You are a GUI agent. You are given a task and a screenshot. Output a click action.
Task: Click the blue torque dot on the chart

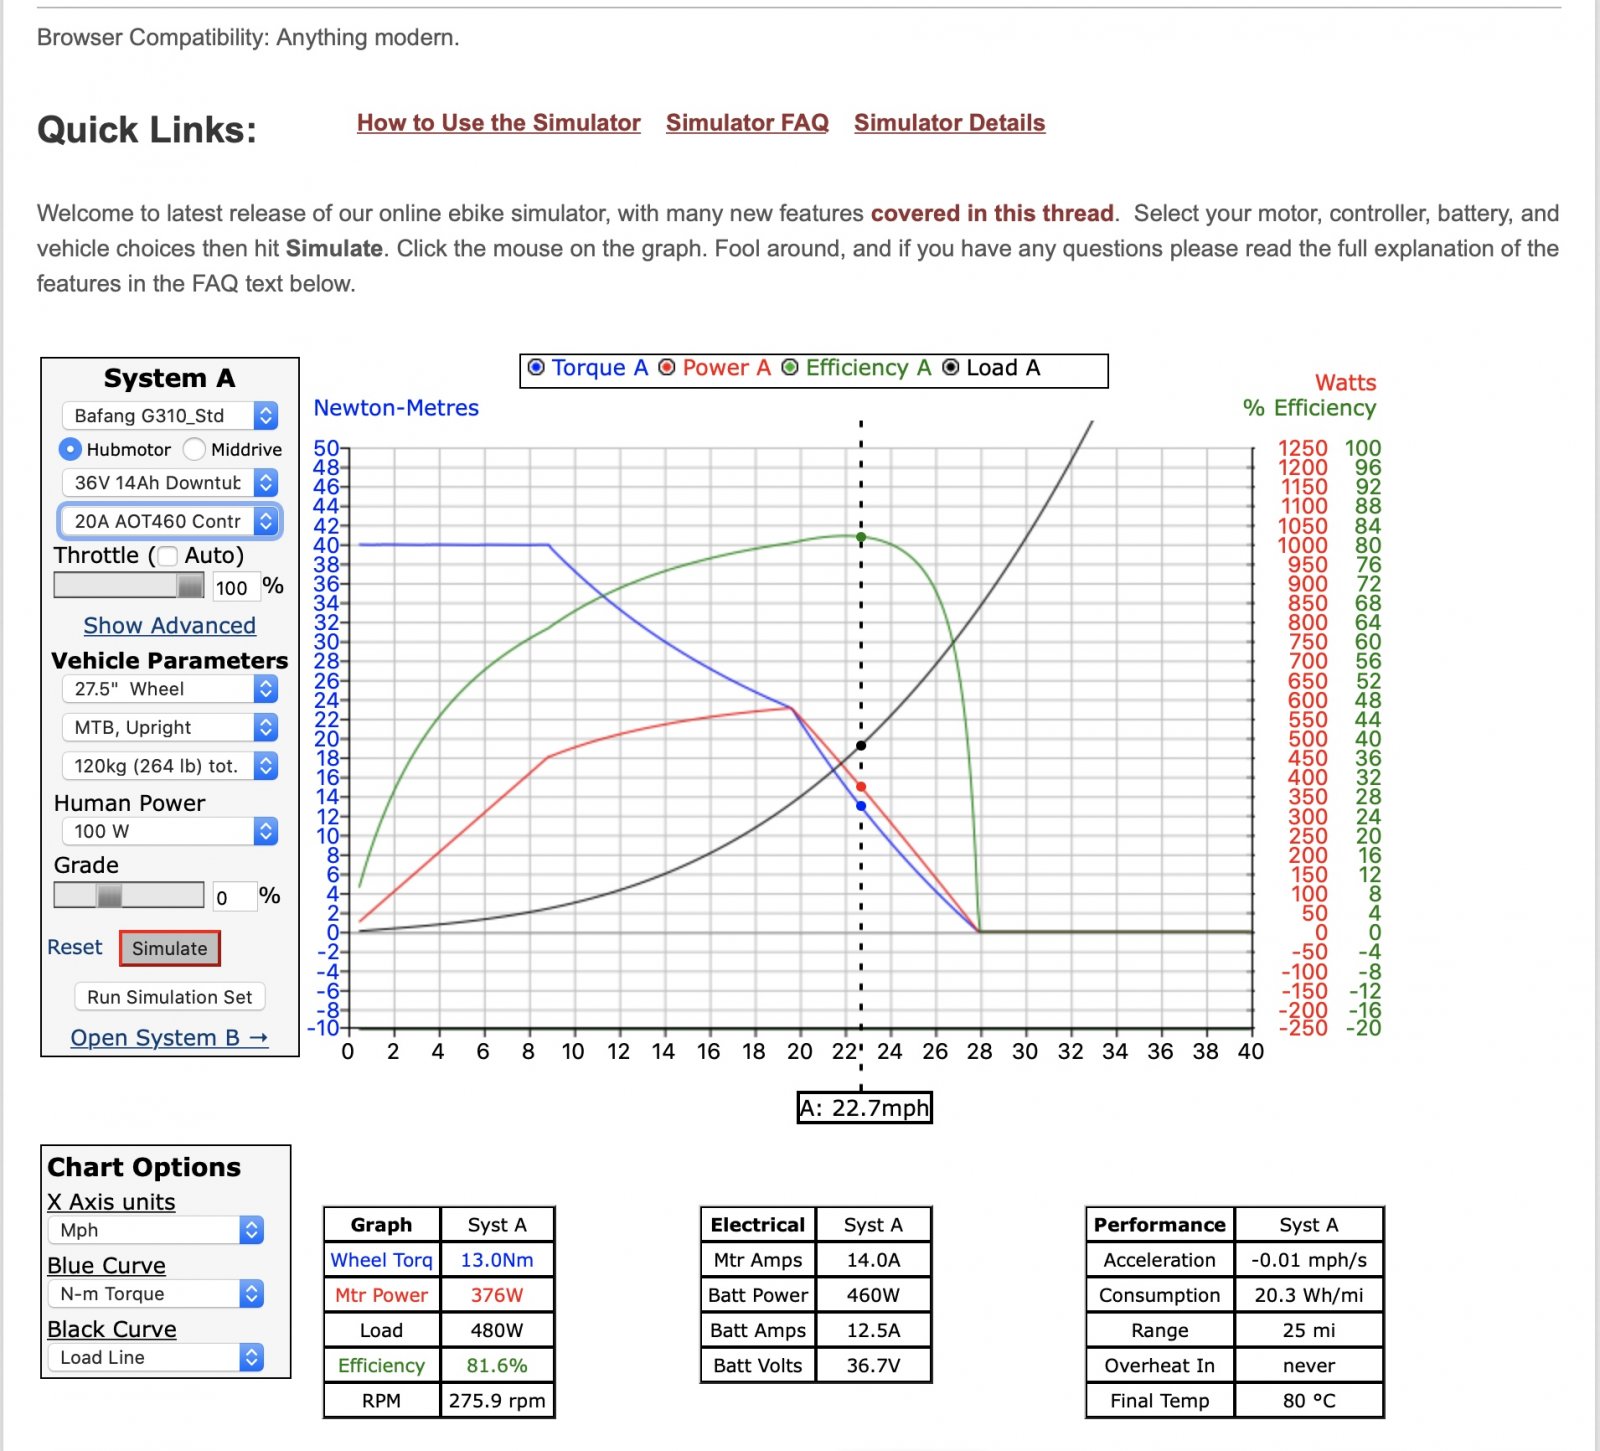coord(861,805)
